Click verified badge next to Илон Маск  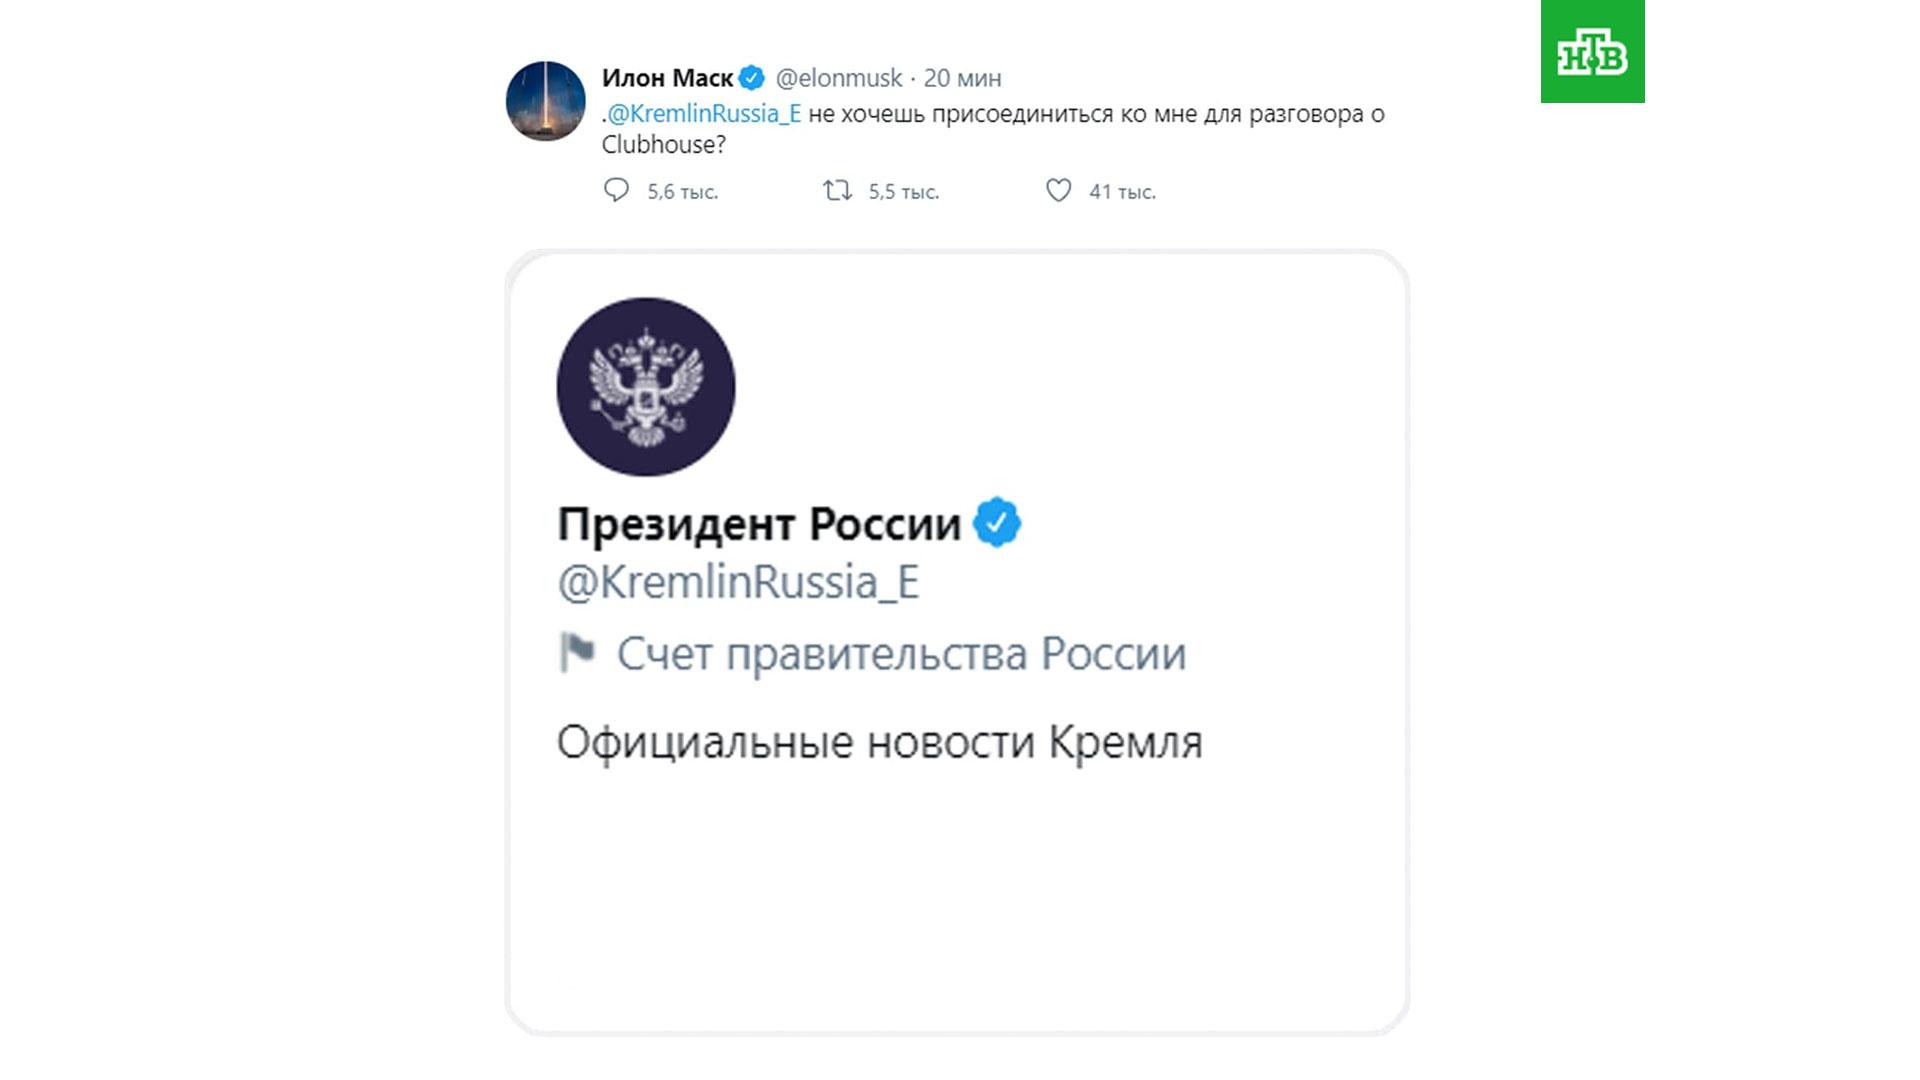[752, 78]
